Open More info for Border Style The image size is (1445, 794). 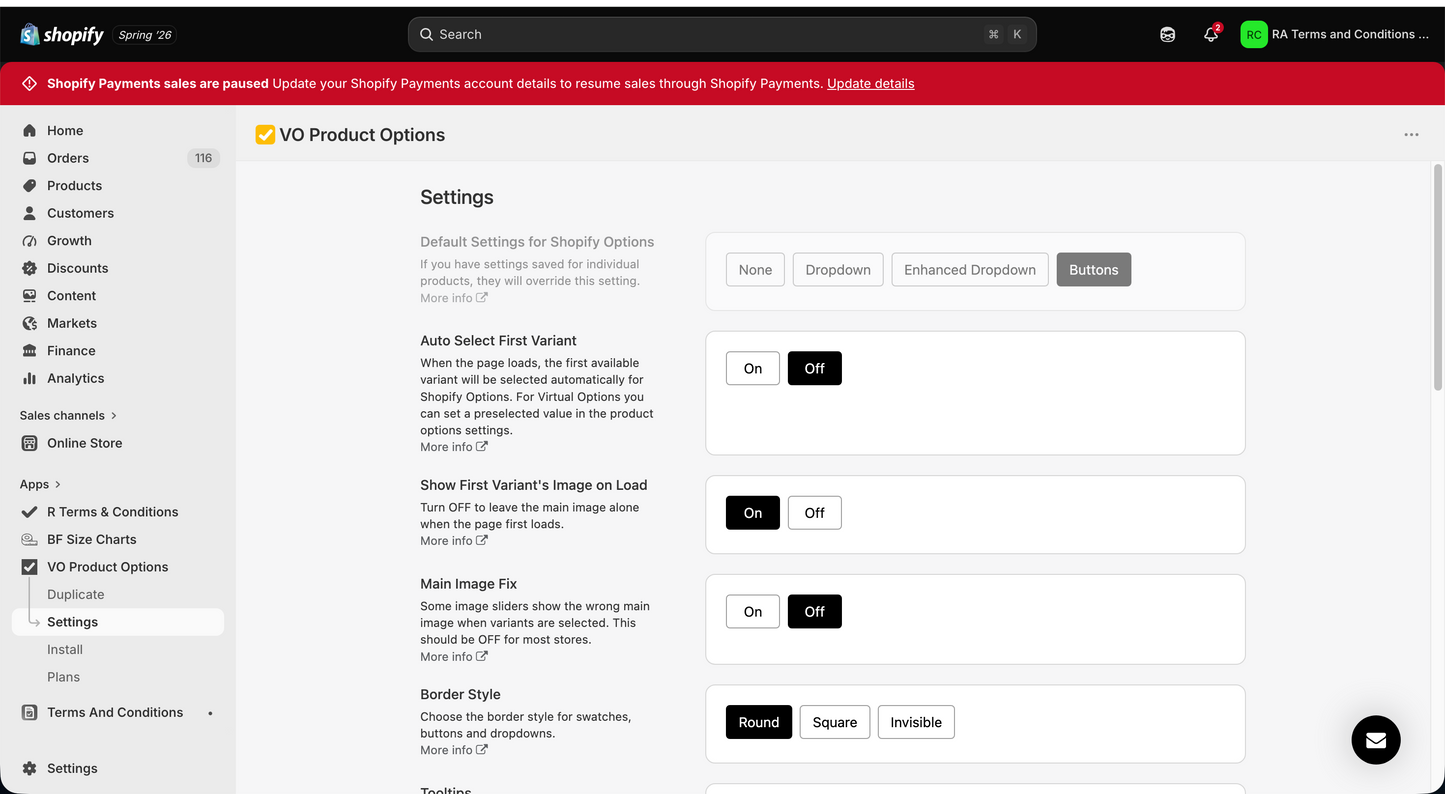coord(454,750)
